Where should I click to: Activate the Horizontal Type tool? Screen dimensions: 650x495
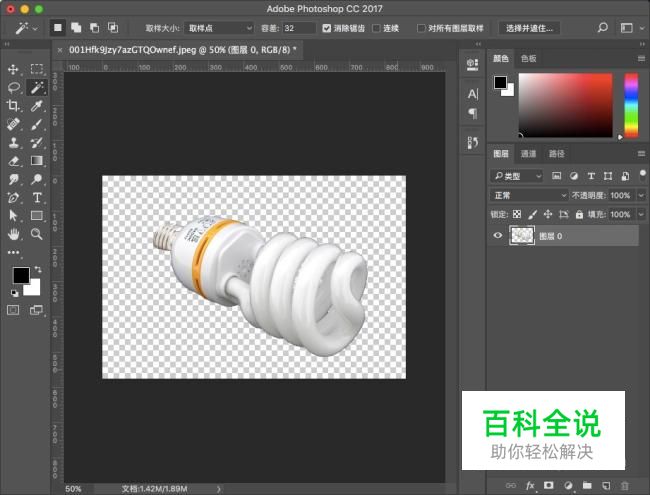(36, 197)
